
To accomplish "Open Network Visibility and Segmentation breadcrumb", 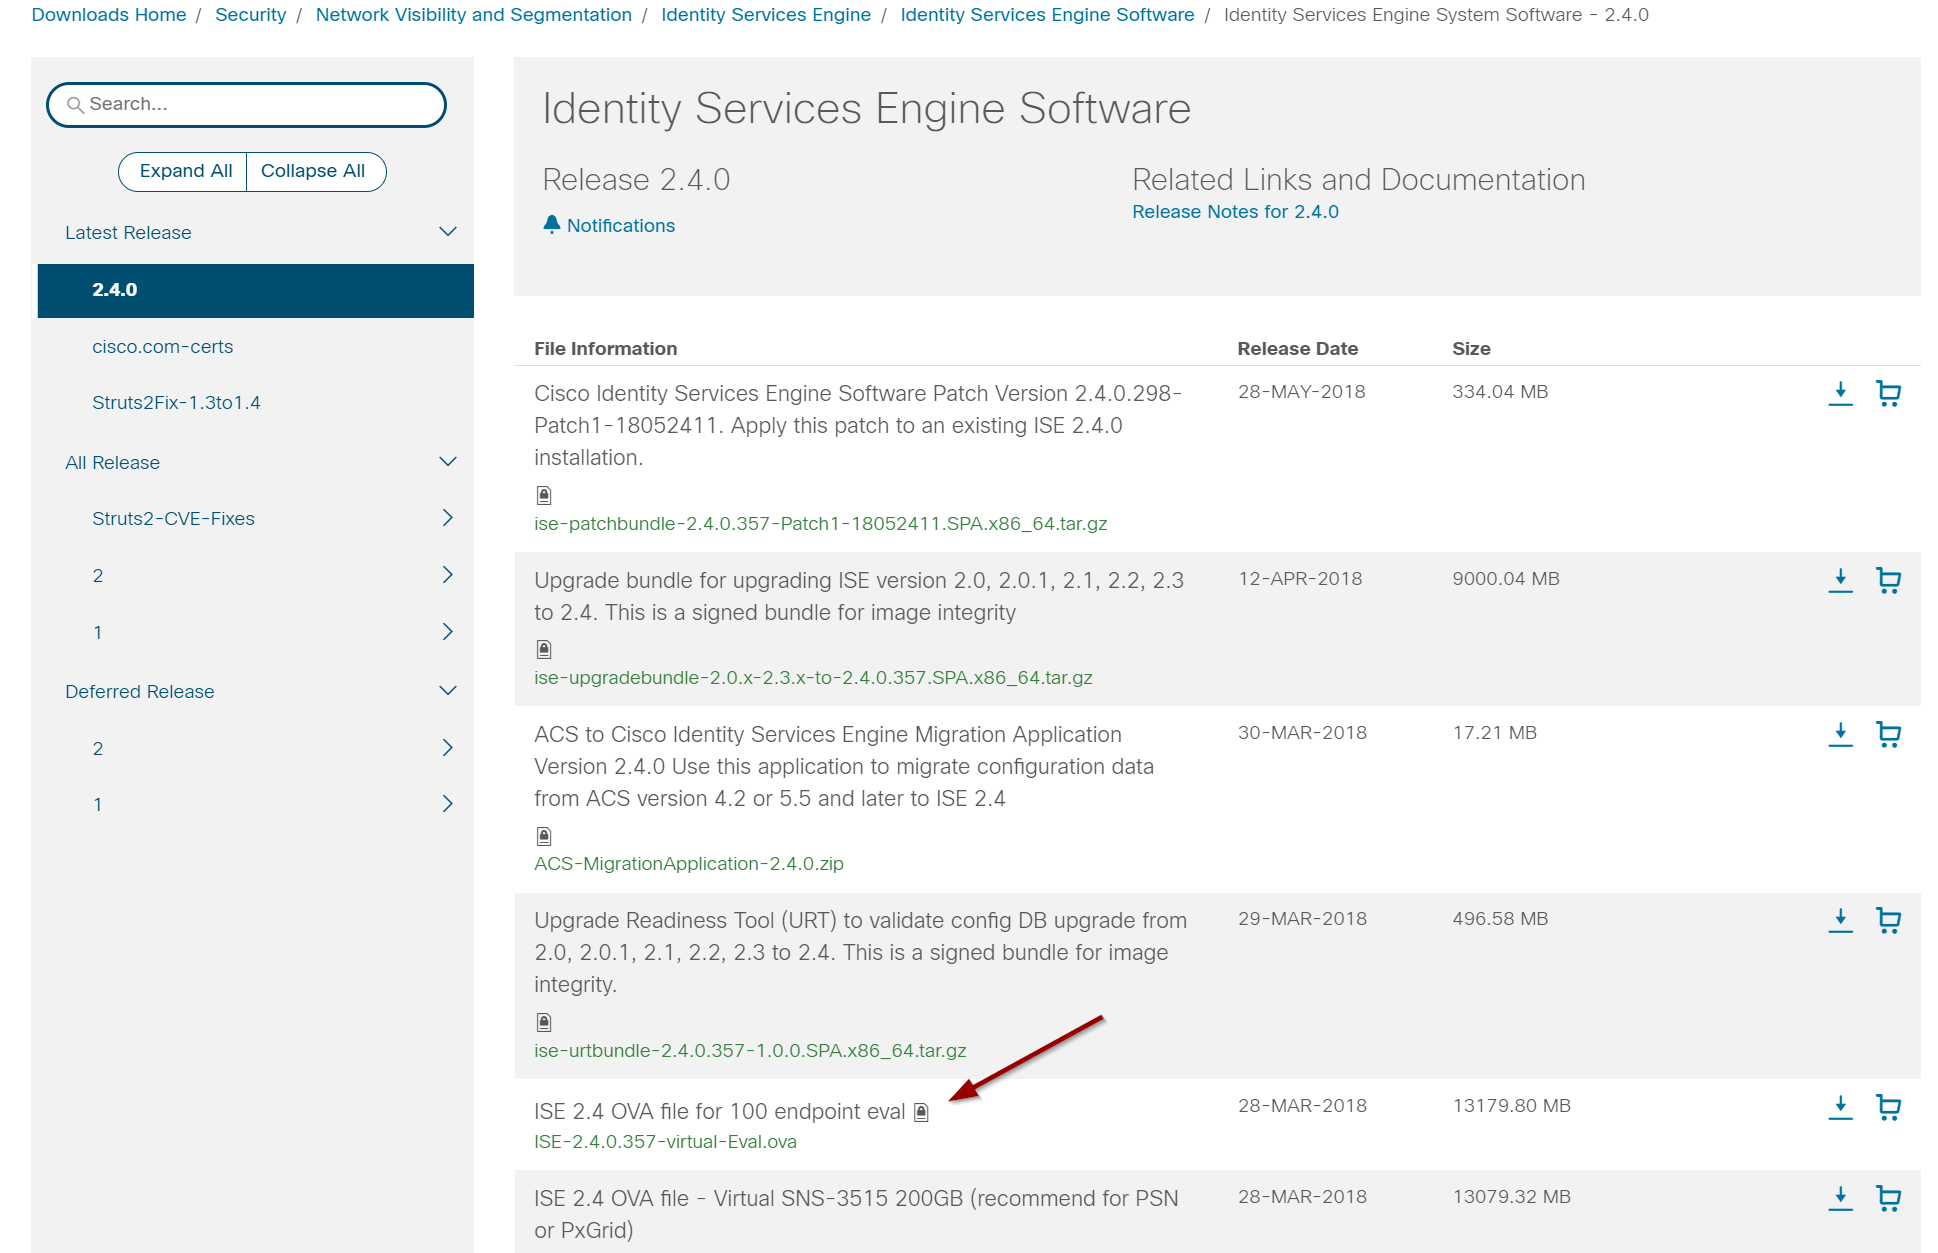I will [x=474, y=15].
